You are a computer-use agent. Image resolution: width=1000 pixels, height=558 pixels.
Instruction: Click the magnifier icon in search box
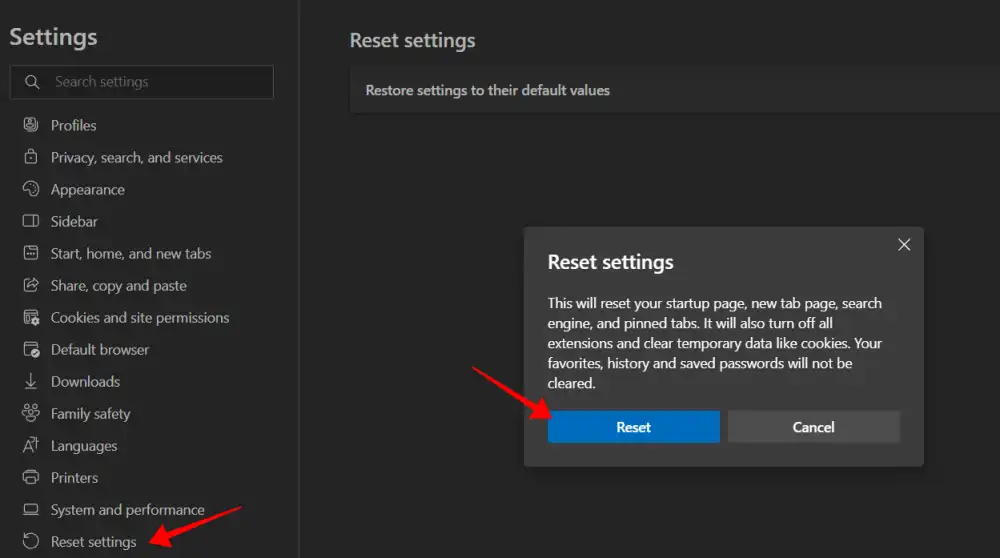[32, 82]
